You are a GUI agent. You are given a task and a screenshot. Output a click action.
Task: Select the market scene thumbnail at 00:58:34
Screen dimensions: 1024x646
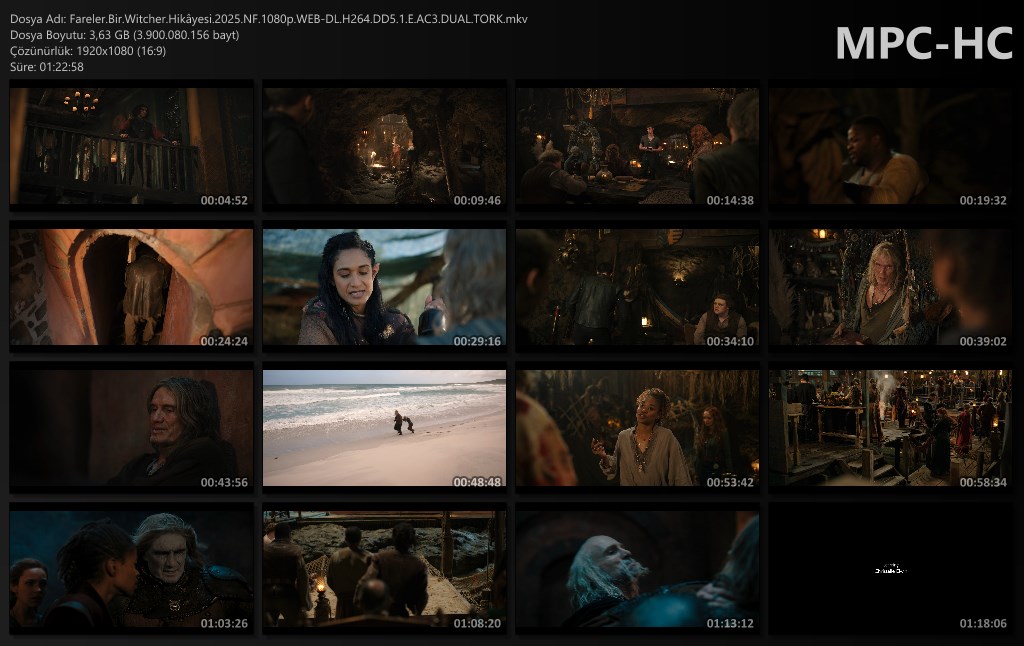coord(890,428)
